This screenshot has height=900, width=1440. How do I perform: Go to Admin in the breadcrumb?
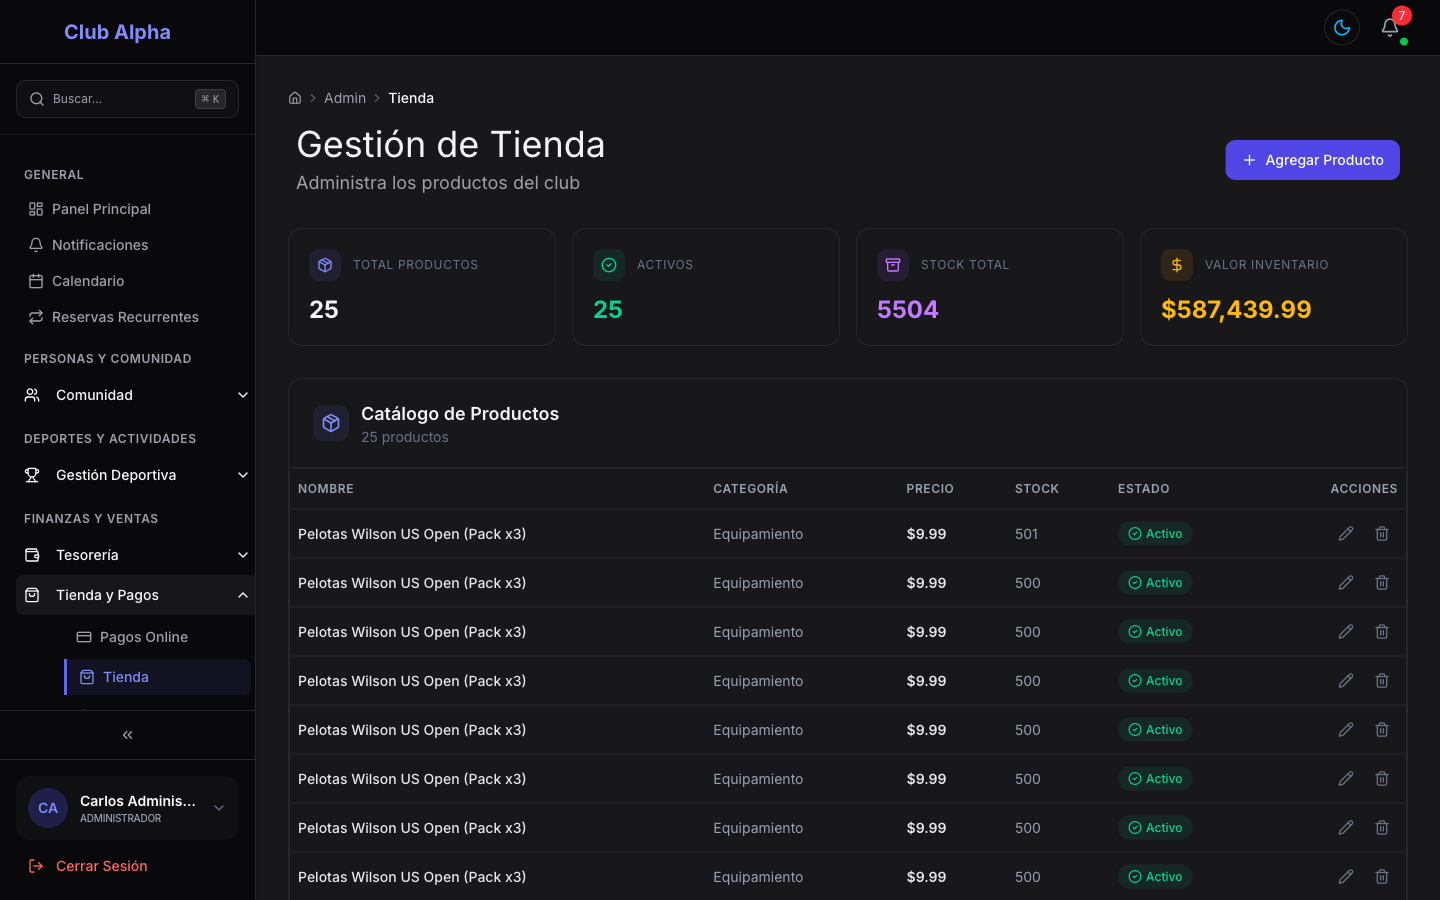click(x=345, y=98)
